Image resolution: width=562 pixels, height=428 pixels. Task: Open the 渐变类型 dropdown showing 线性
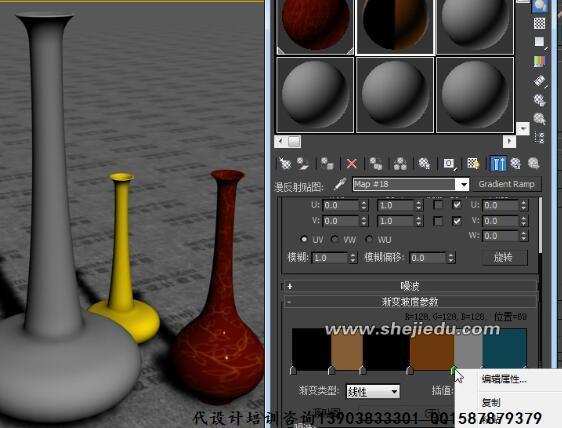pyautogui.click(x=373, y=391)
